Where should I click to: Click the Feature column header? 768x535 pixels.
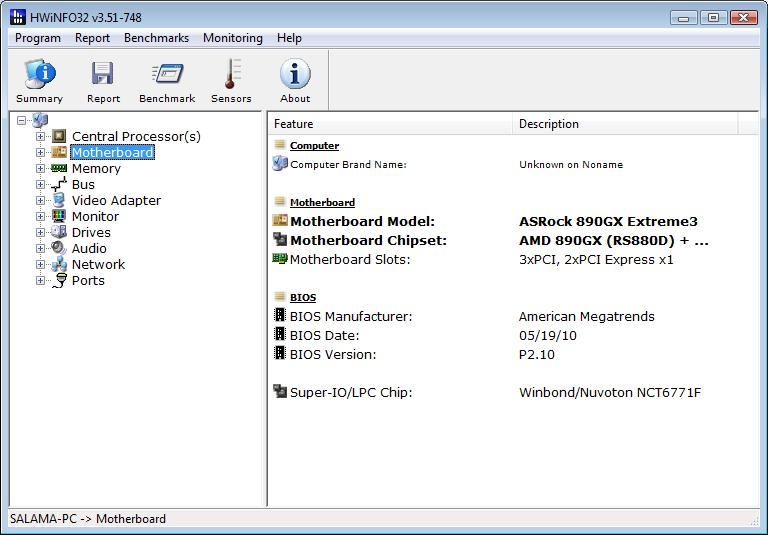[390, 123]
